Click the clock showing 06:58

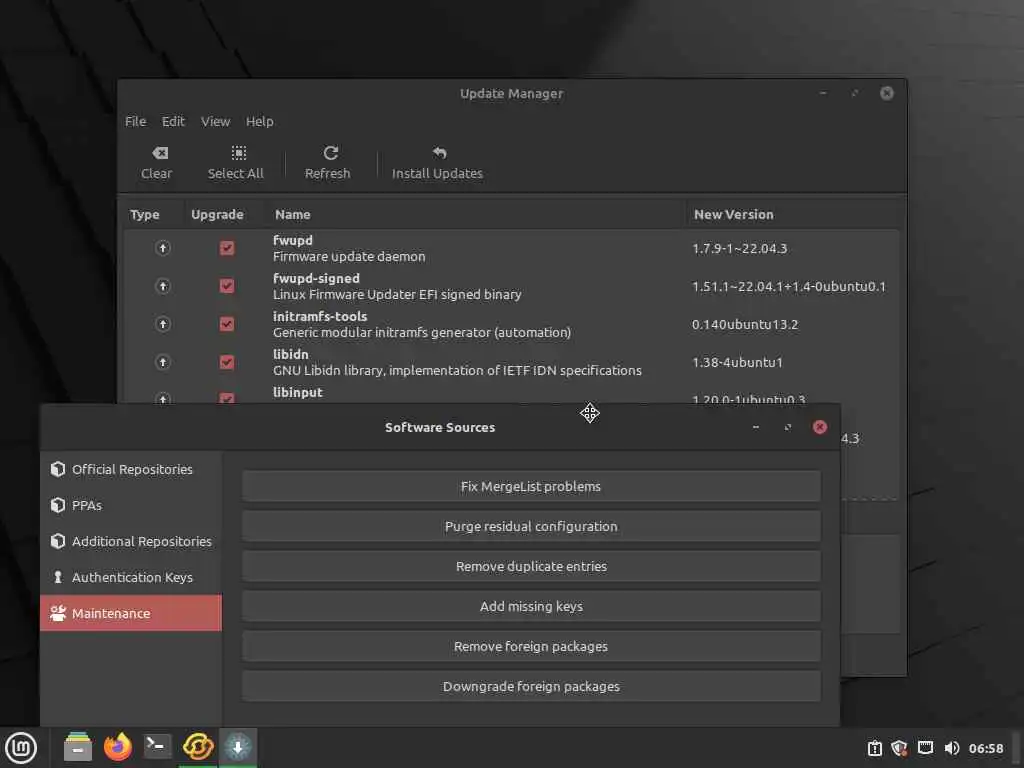[x=985, y=748]
